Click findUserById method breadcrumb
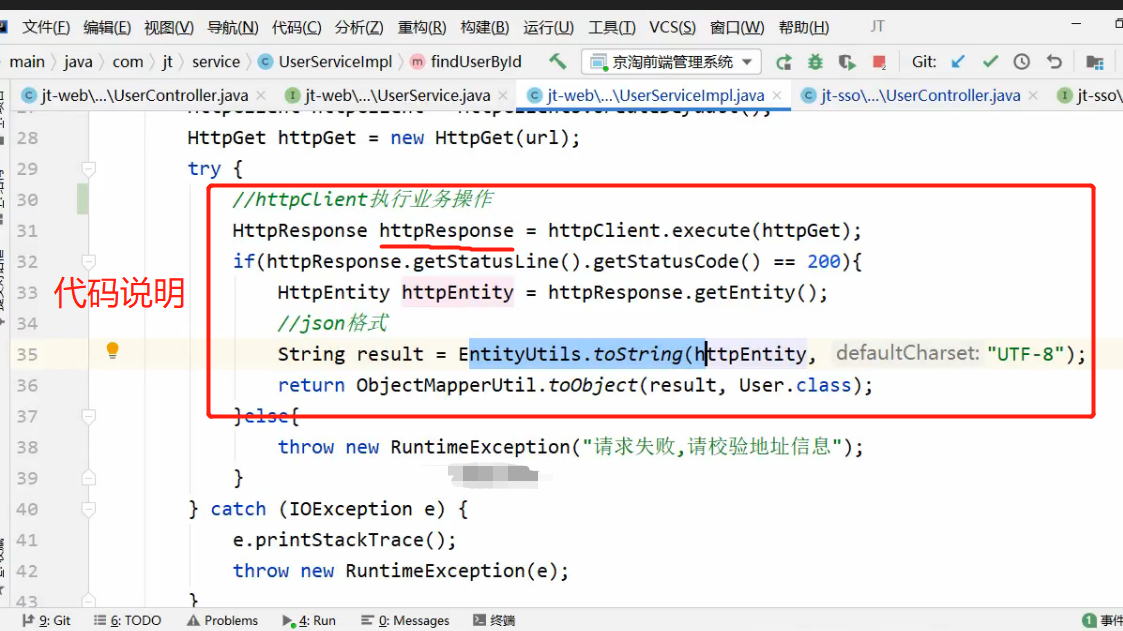Screen dimensions: 1123x631 466,62
